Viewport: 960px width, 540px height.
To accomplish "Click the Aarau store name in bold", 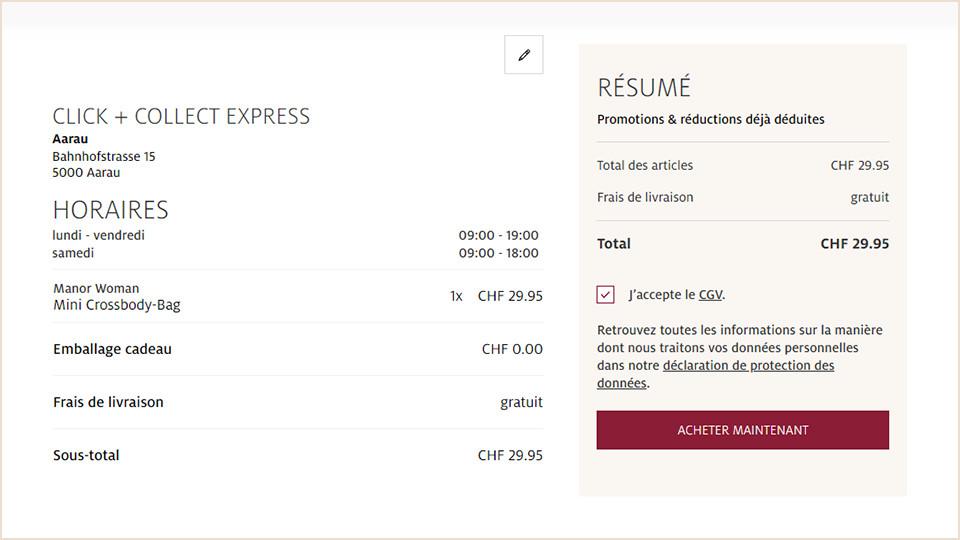I will click(x=70, y=139).
